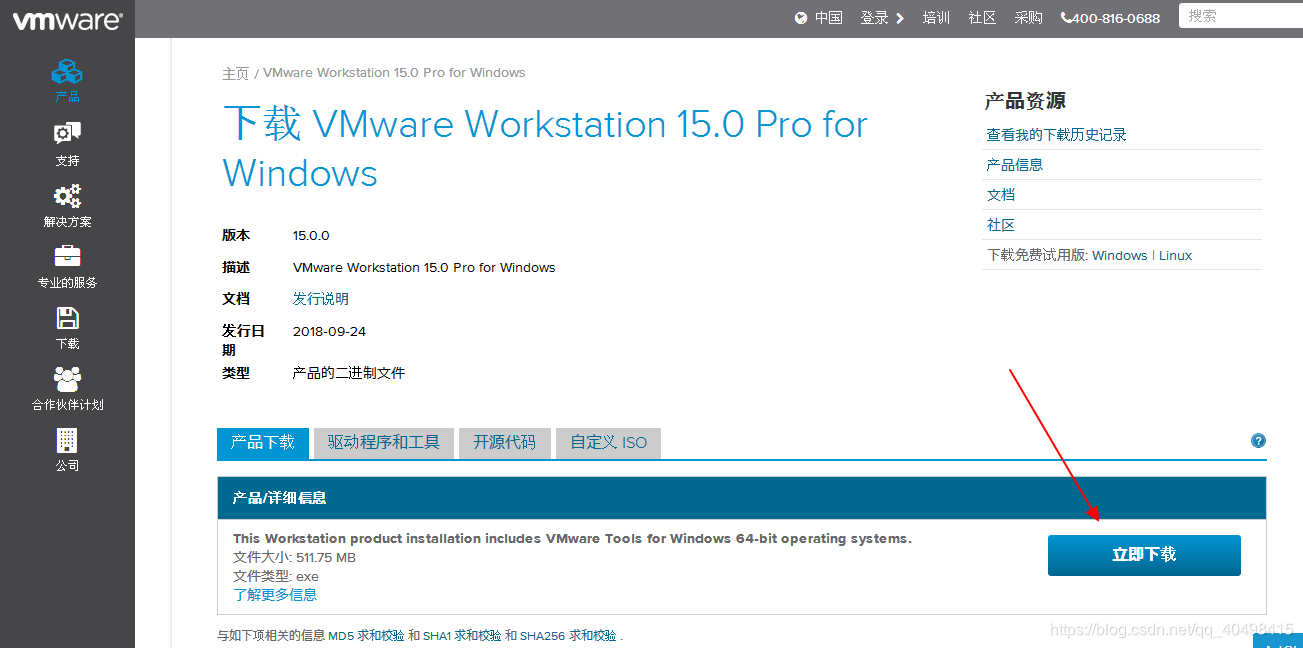Click the release date 2018-09-24

[x=329, y=331]
